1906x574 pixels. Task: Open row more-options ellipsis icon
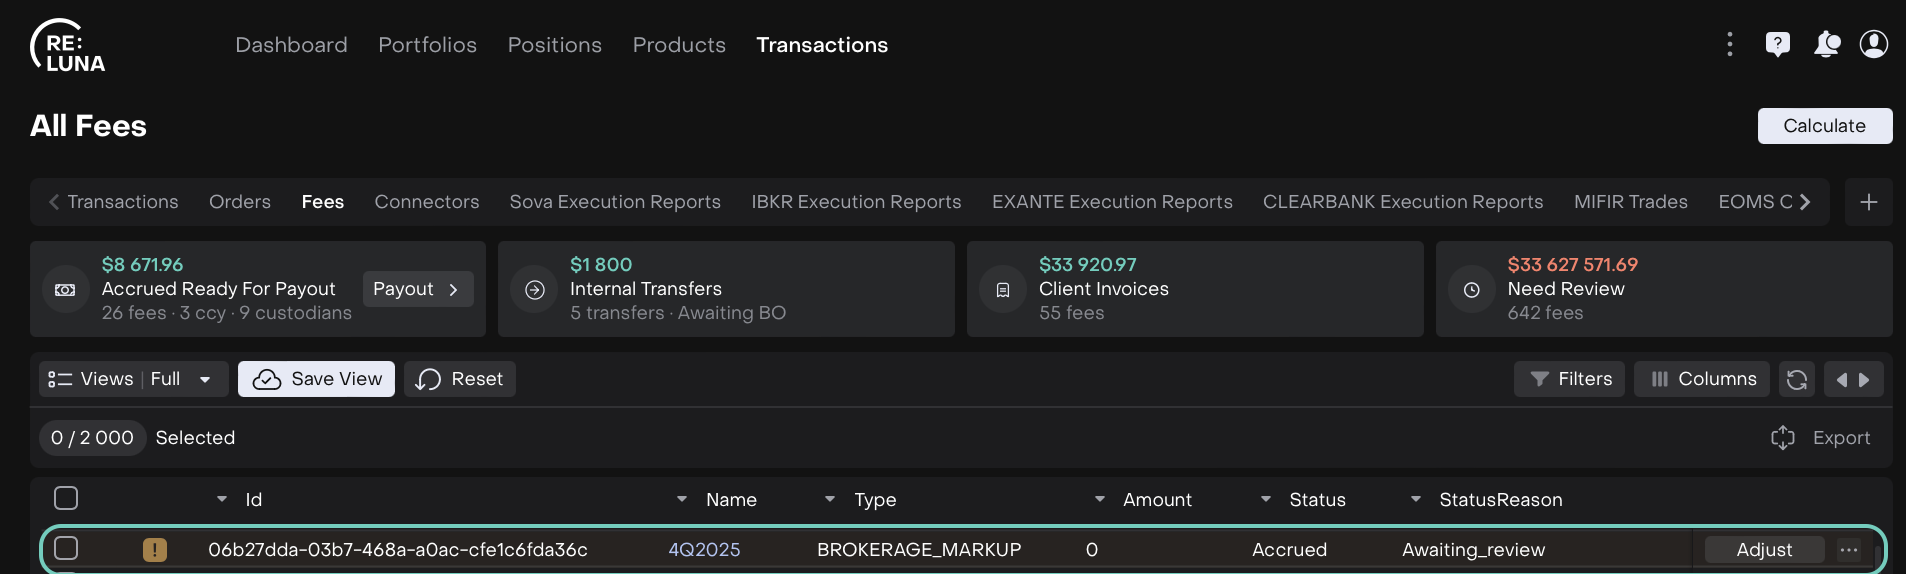coord(1848,549)
